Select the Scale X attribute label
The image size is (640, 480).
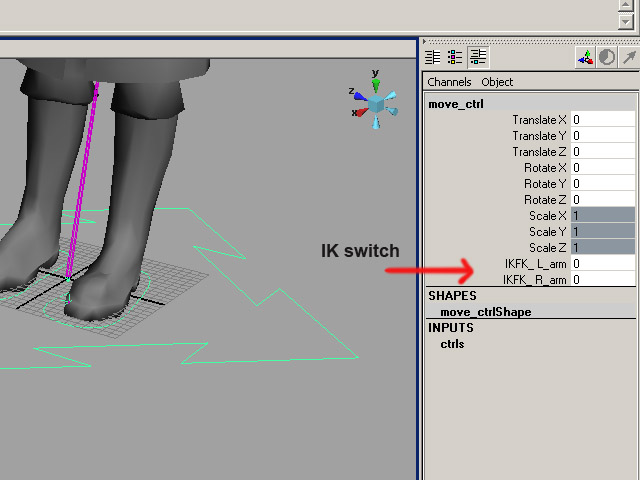pyautogui.click(x=548, y=216)
